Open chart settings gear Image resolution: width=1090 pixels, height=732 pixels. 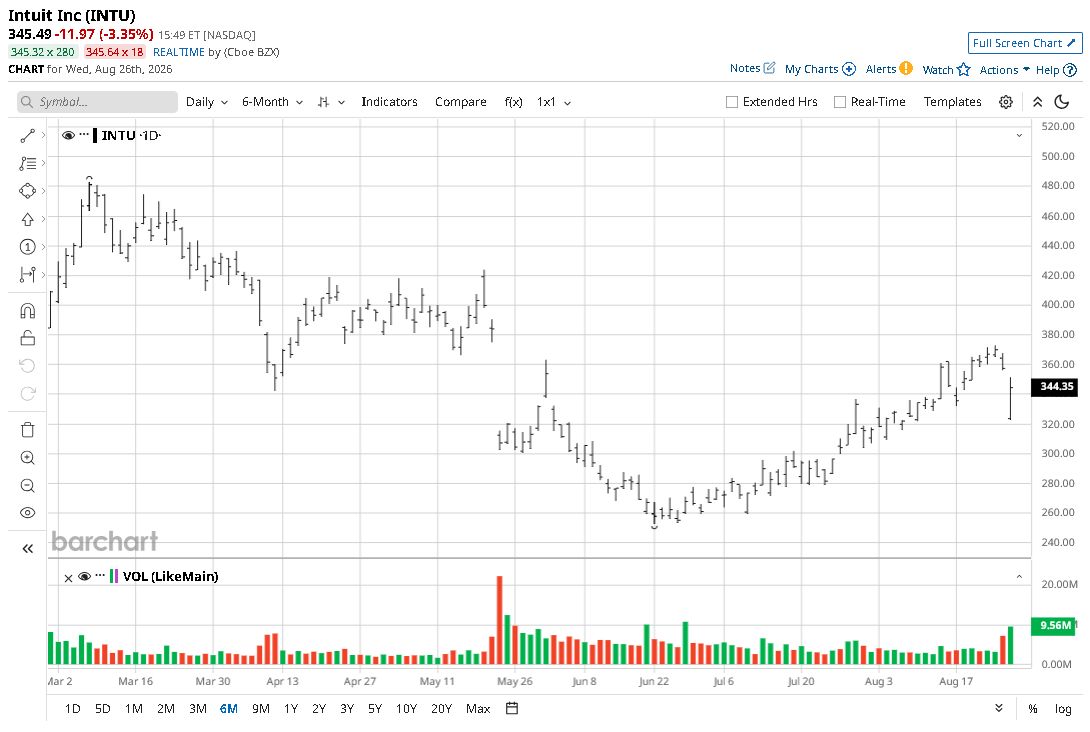(x=1006, y=102)
